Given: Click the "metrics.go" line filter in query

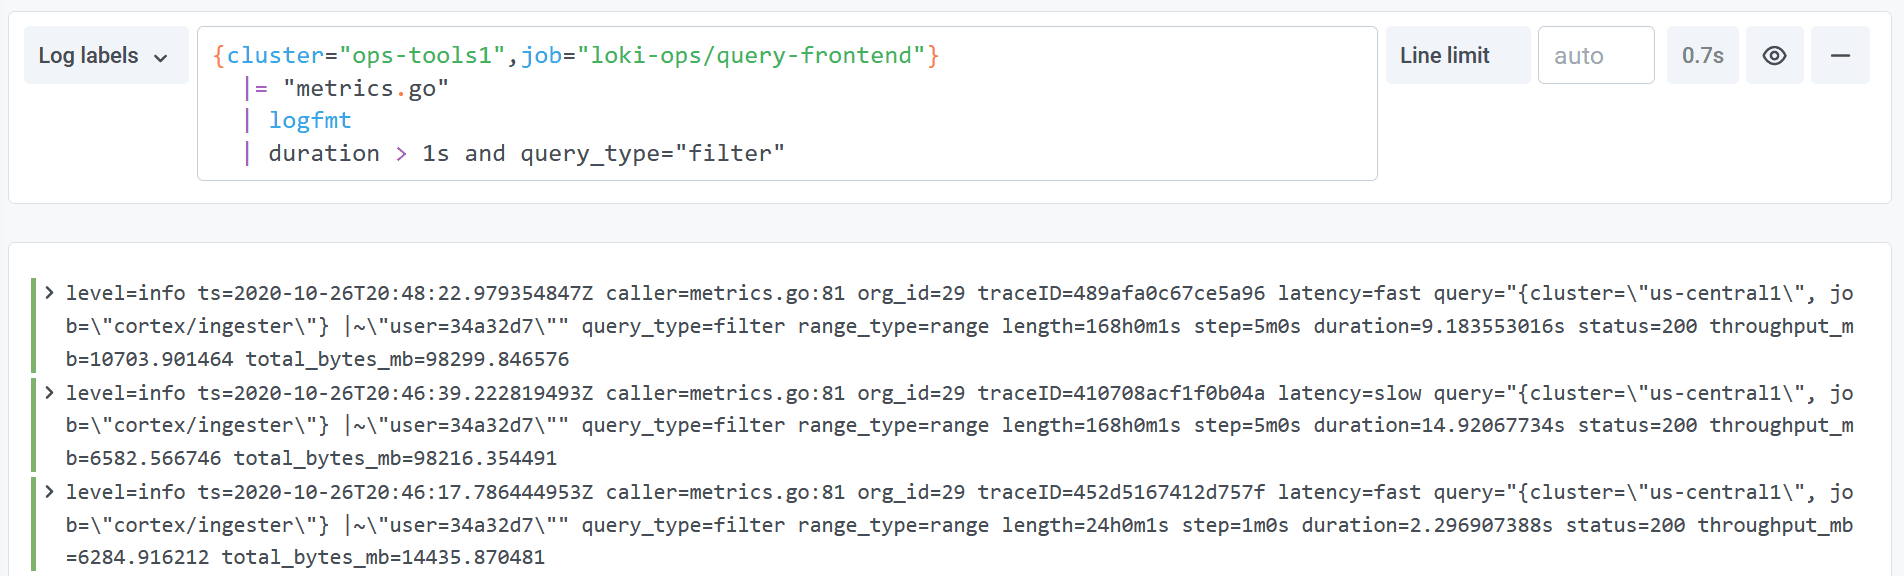Looking at the screenshot, I should pyautogui.click(x=365, y=89).
